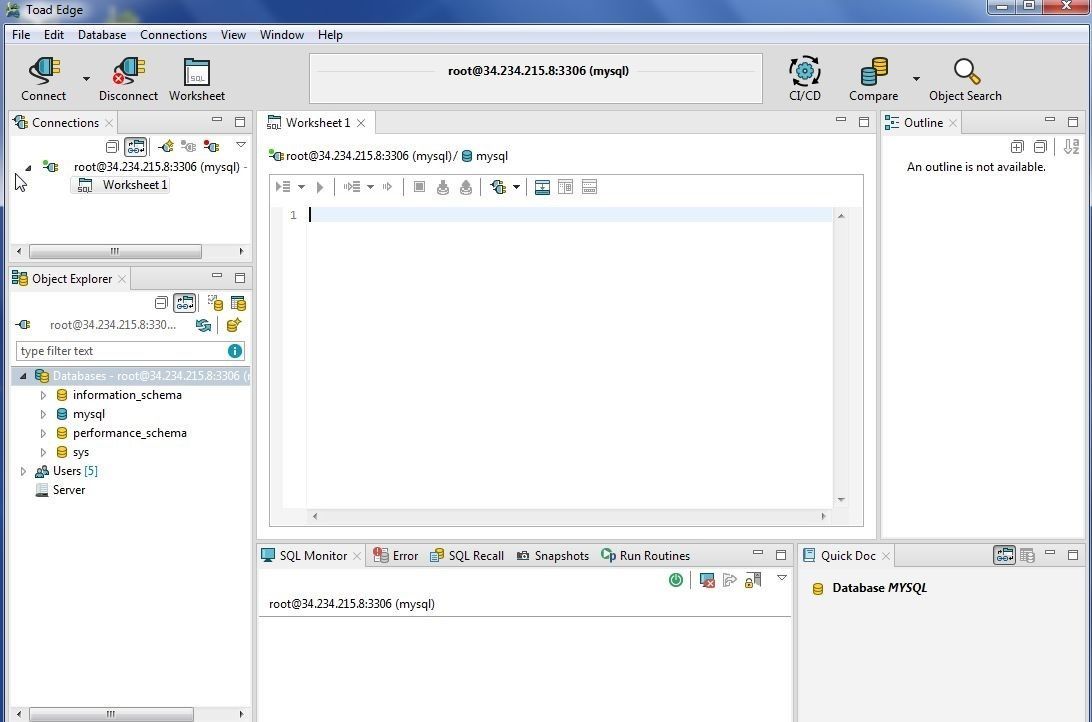
Task: Expand the performance_schema database
Action: coord(43,433)
